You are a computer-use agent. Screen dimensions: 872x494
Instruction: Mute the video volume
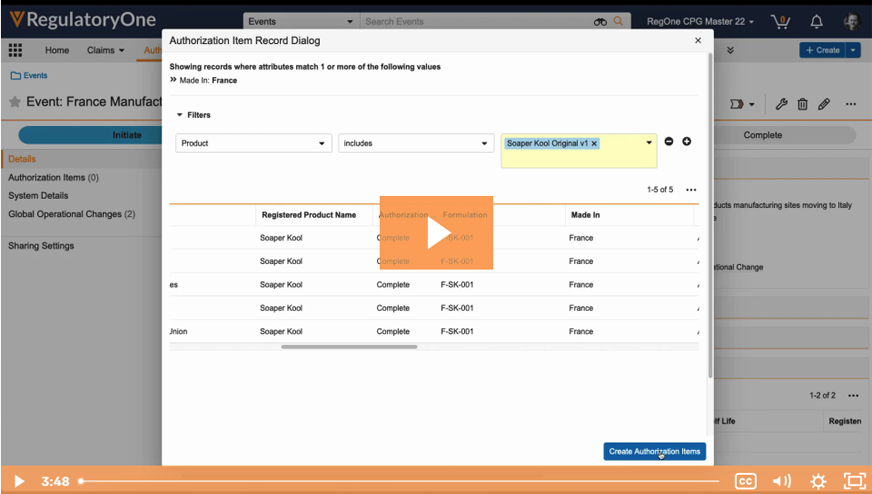click(781, 481)
